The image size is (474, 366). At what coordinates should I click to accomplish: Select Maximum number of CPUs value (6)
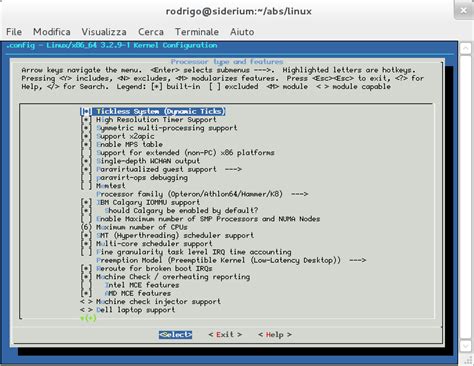pyautogui.click(x=86, y=227)
